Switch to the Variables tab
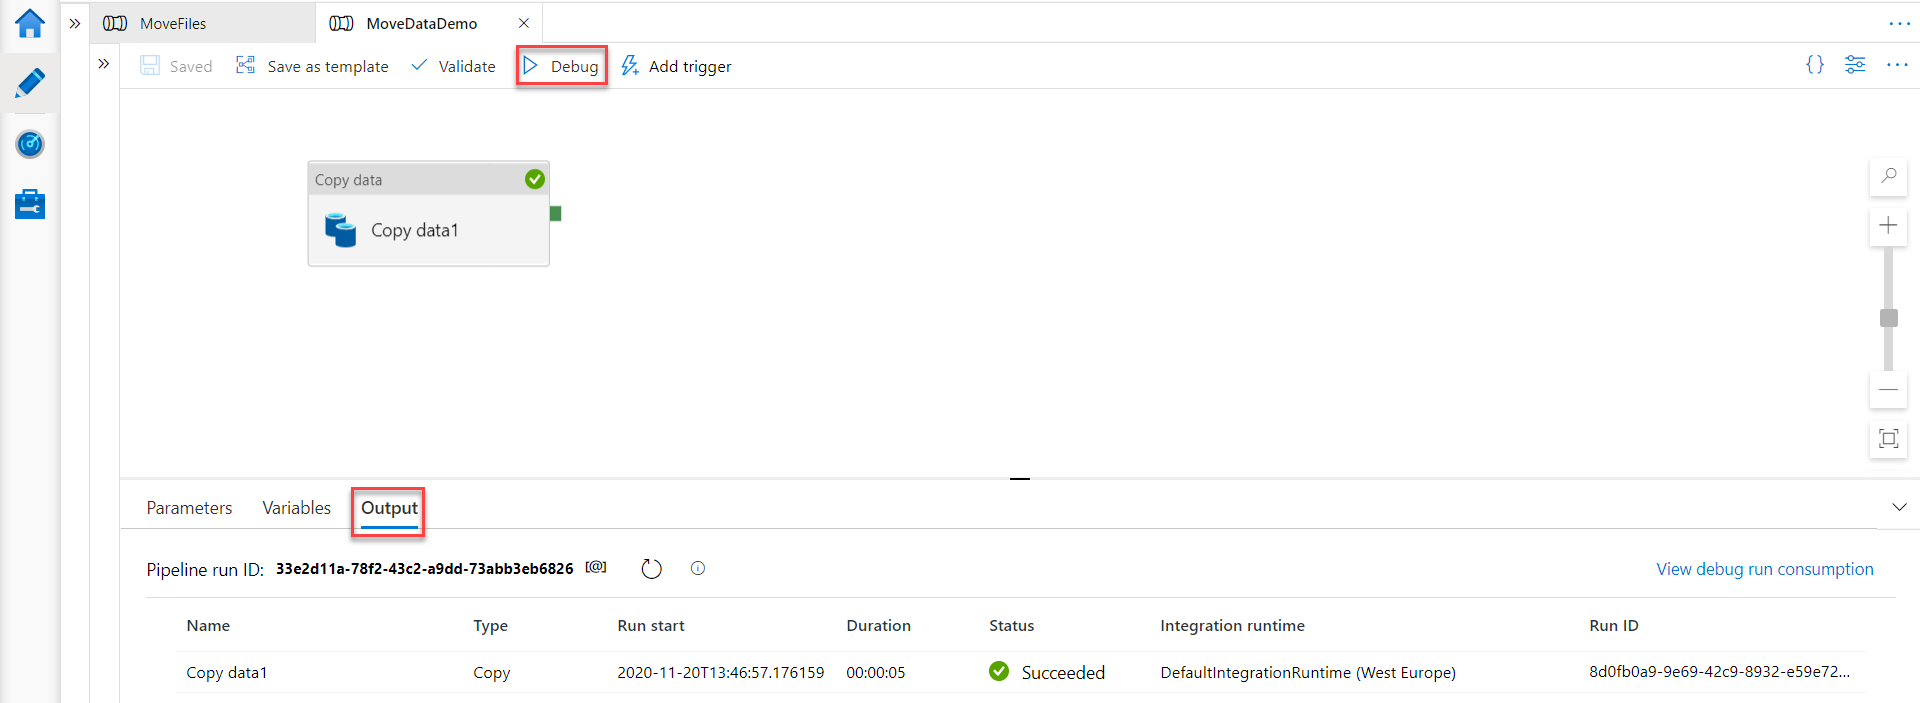 point(296,508)
